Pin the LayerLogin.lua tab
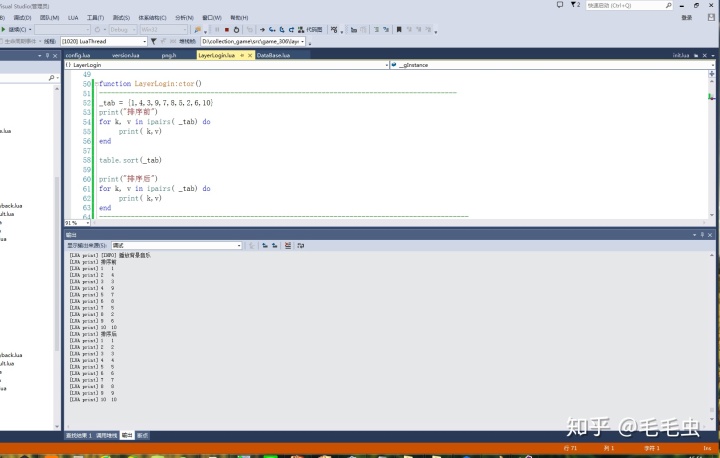Viewport: 720px width, 458px height. click(x=242, y=55)
